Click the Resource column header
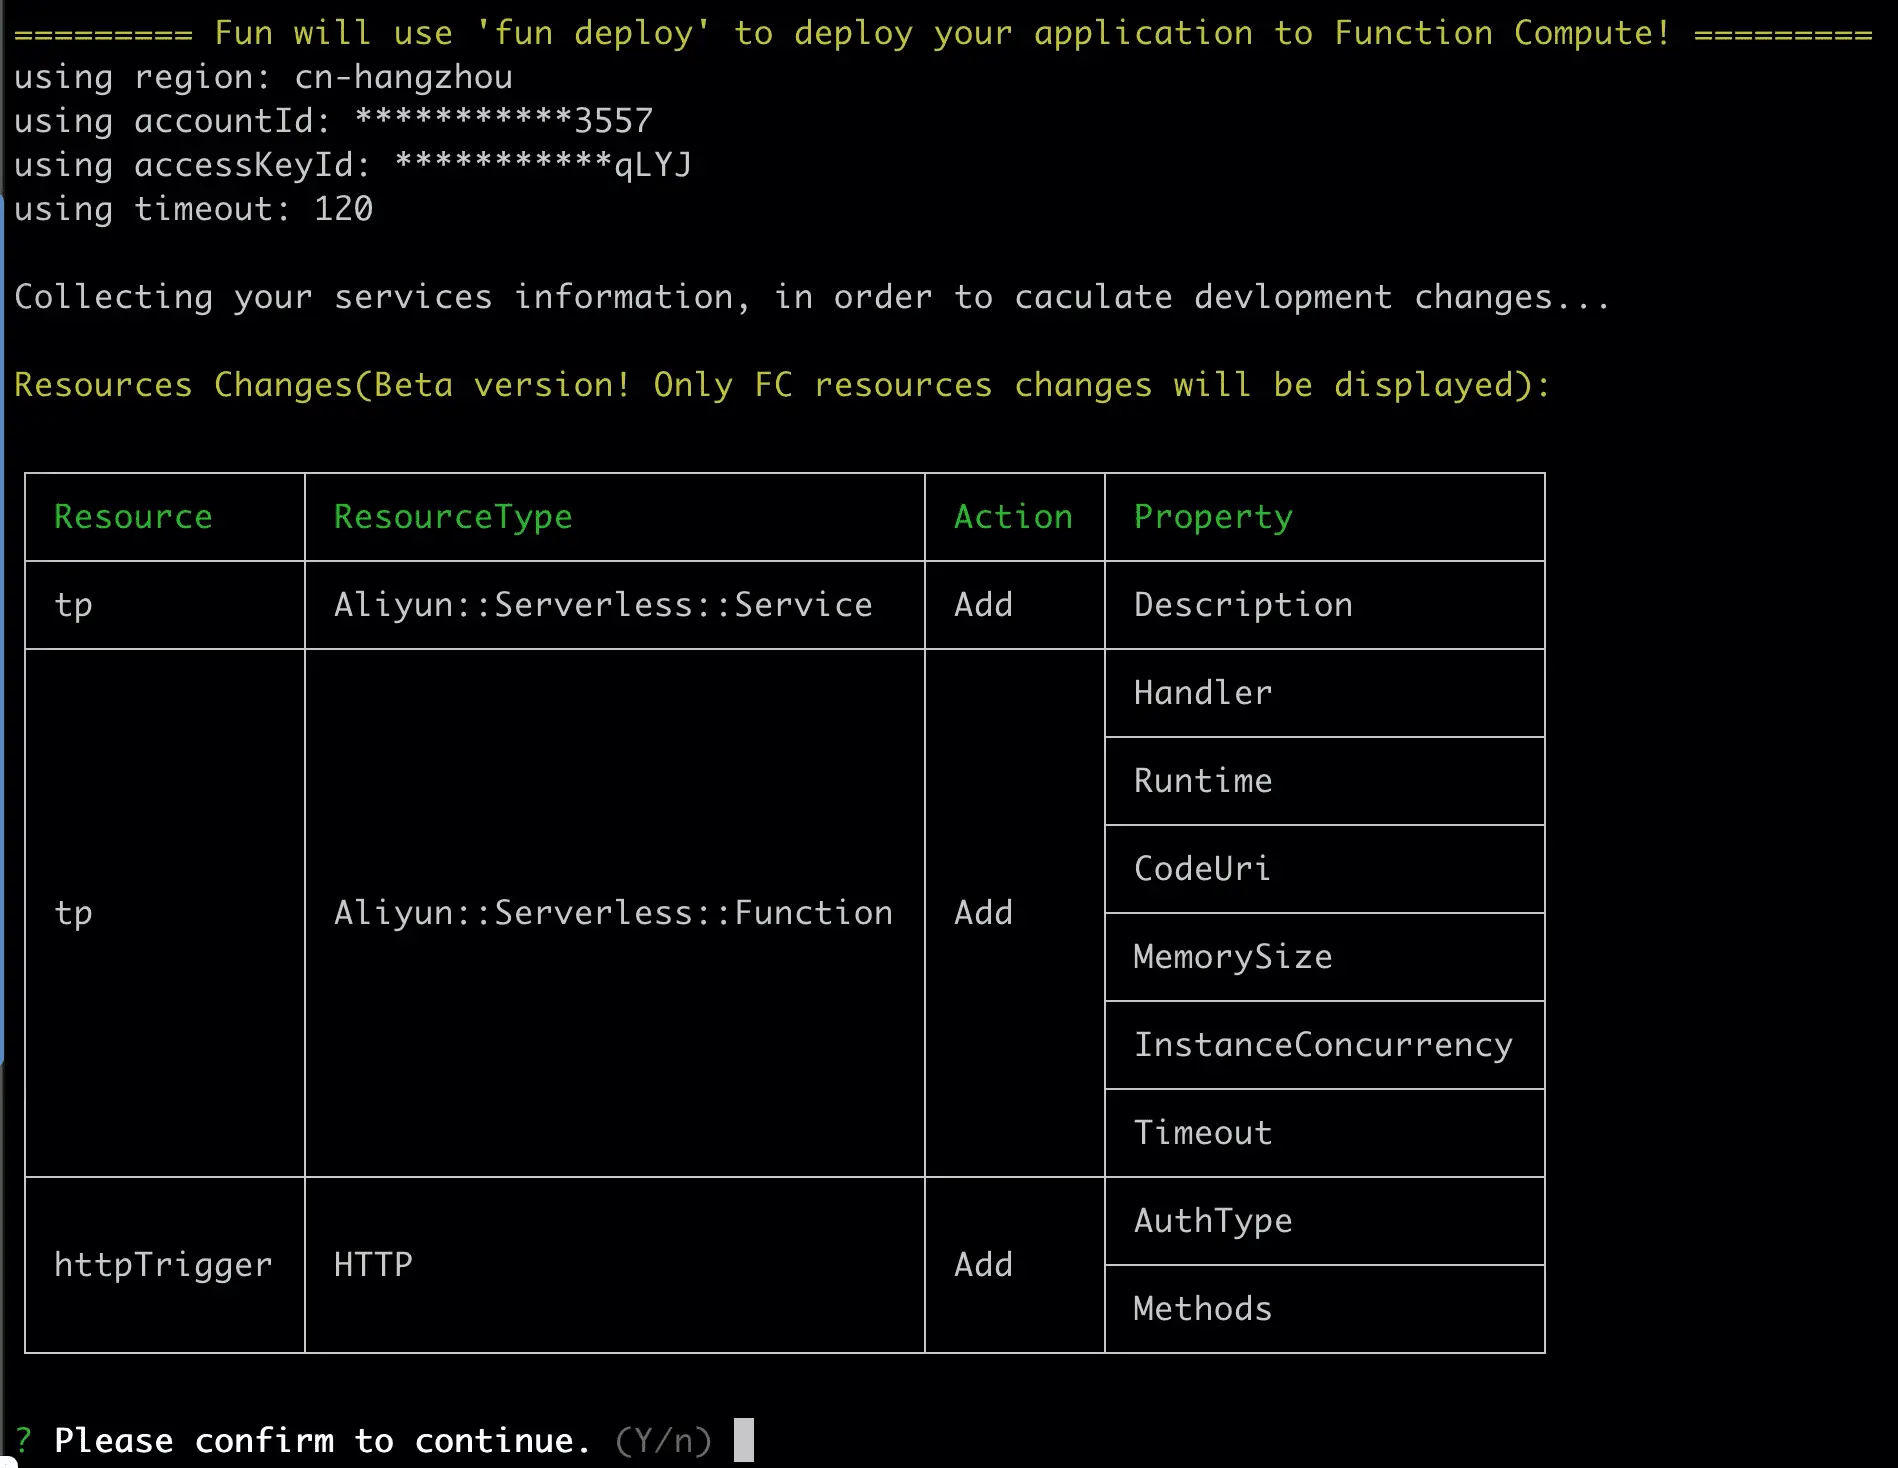 coord(133,517)
